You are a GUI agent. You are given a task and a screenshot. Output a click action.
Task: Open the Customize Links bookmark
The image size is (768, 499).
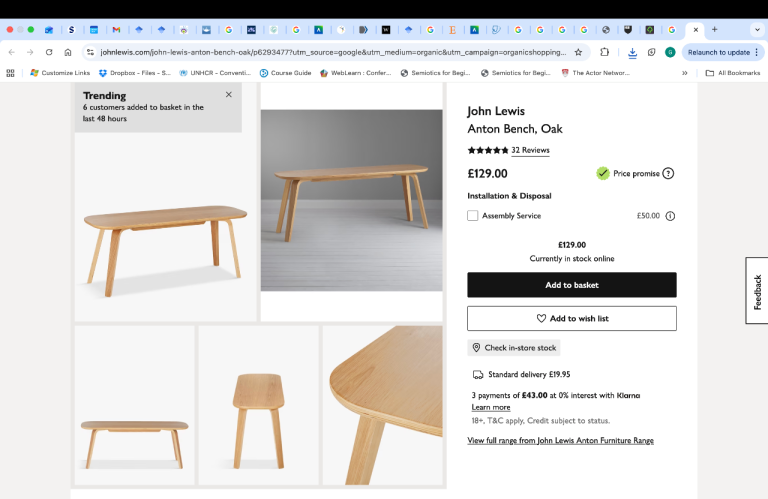(x=60, y=73)
